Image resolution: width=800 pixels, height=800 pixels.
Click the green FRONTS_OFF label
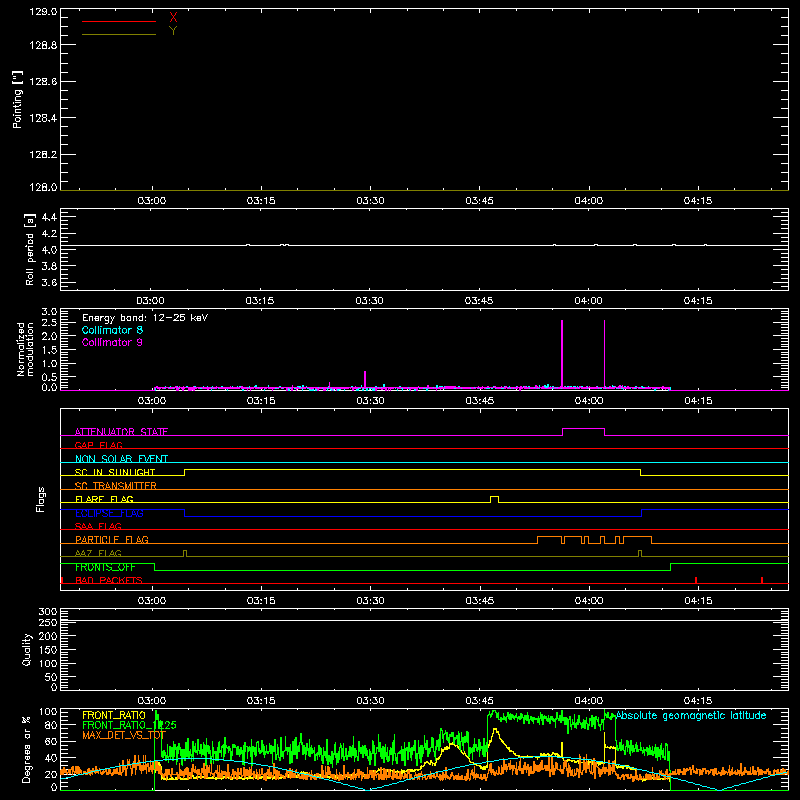[105, 567]
